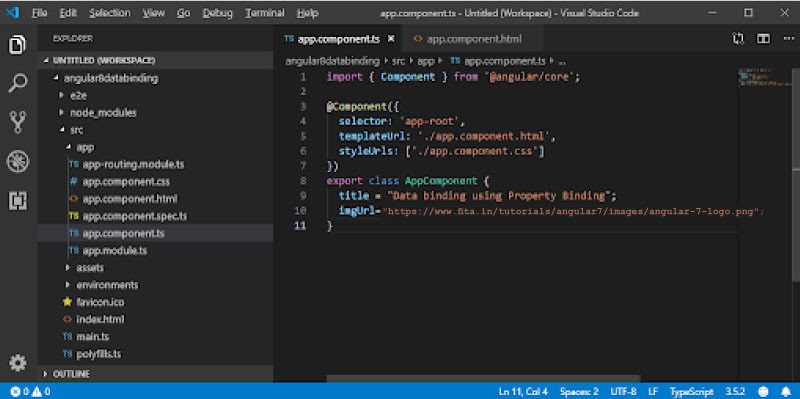The width and height of the screenshot is (800, 399).
Task: Click the VS Code logo in title bar
Action: click(x=12, y=13)
